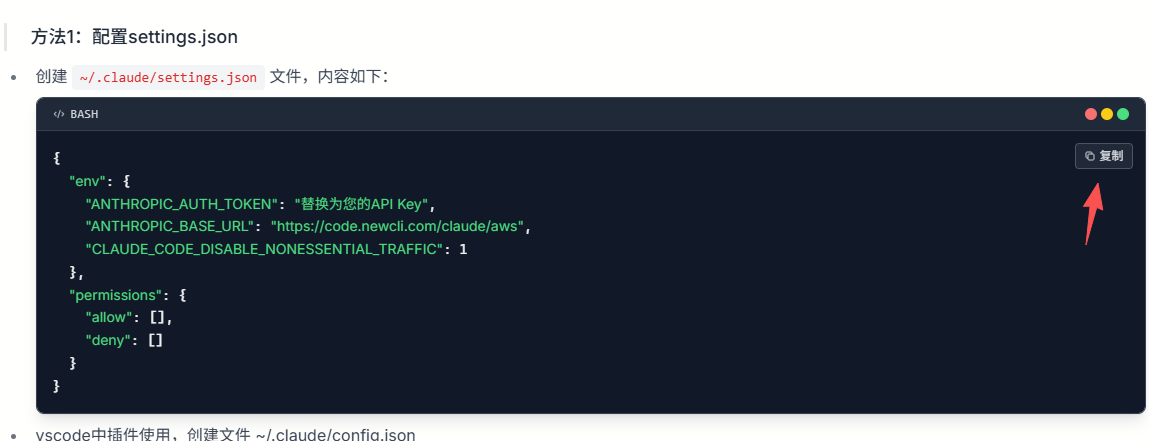Copy the code with the 复制 button
Viewport: 1149px width, 441px height.
click(1104, 156)
